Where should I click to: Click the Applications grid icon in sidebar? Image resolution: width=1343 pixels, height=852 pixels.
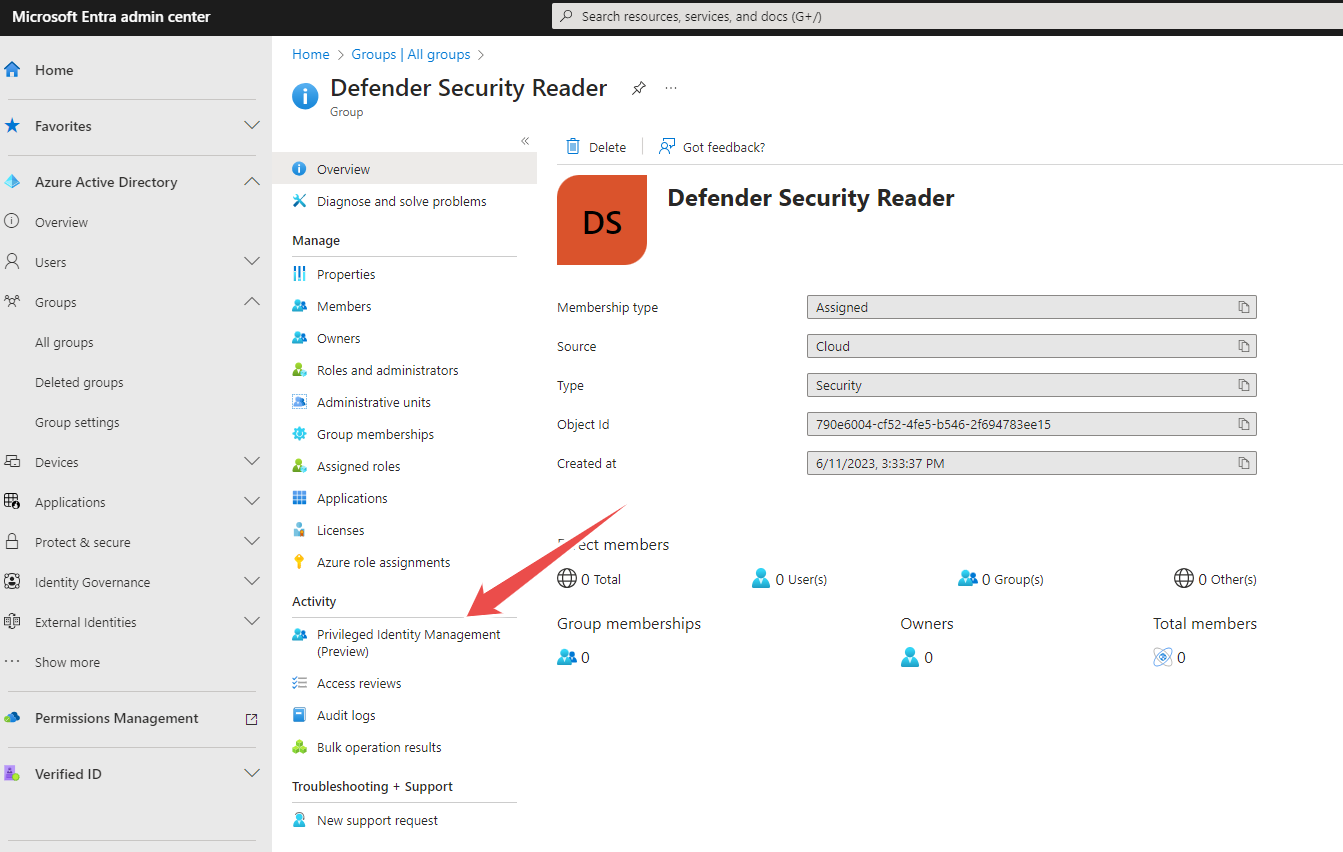(12, 502)
